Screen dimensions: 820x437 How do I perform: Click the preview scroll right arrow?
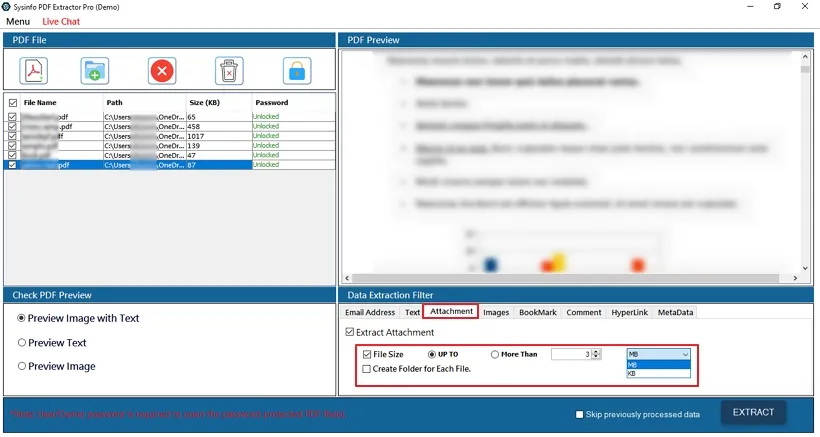795,278
